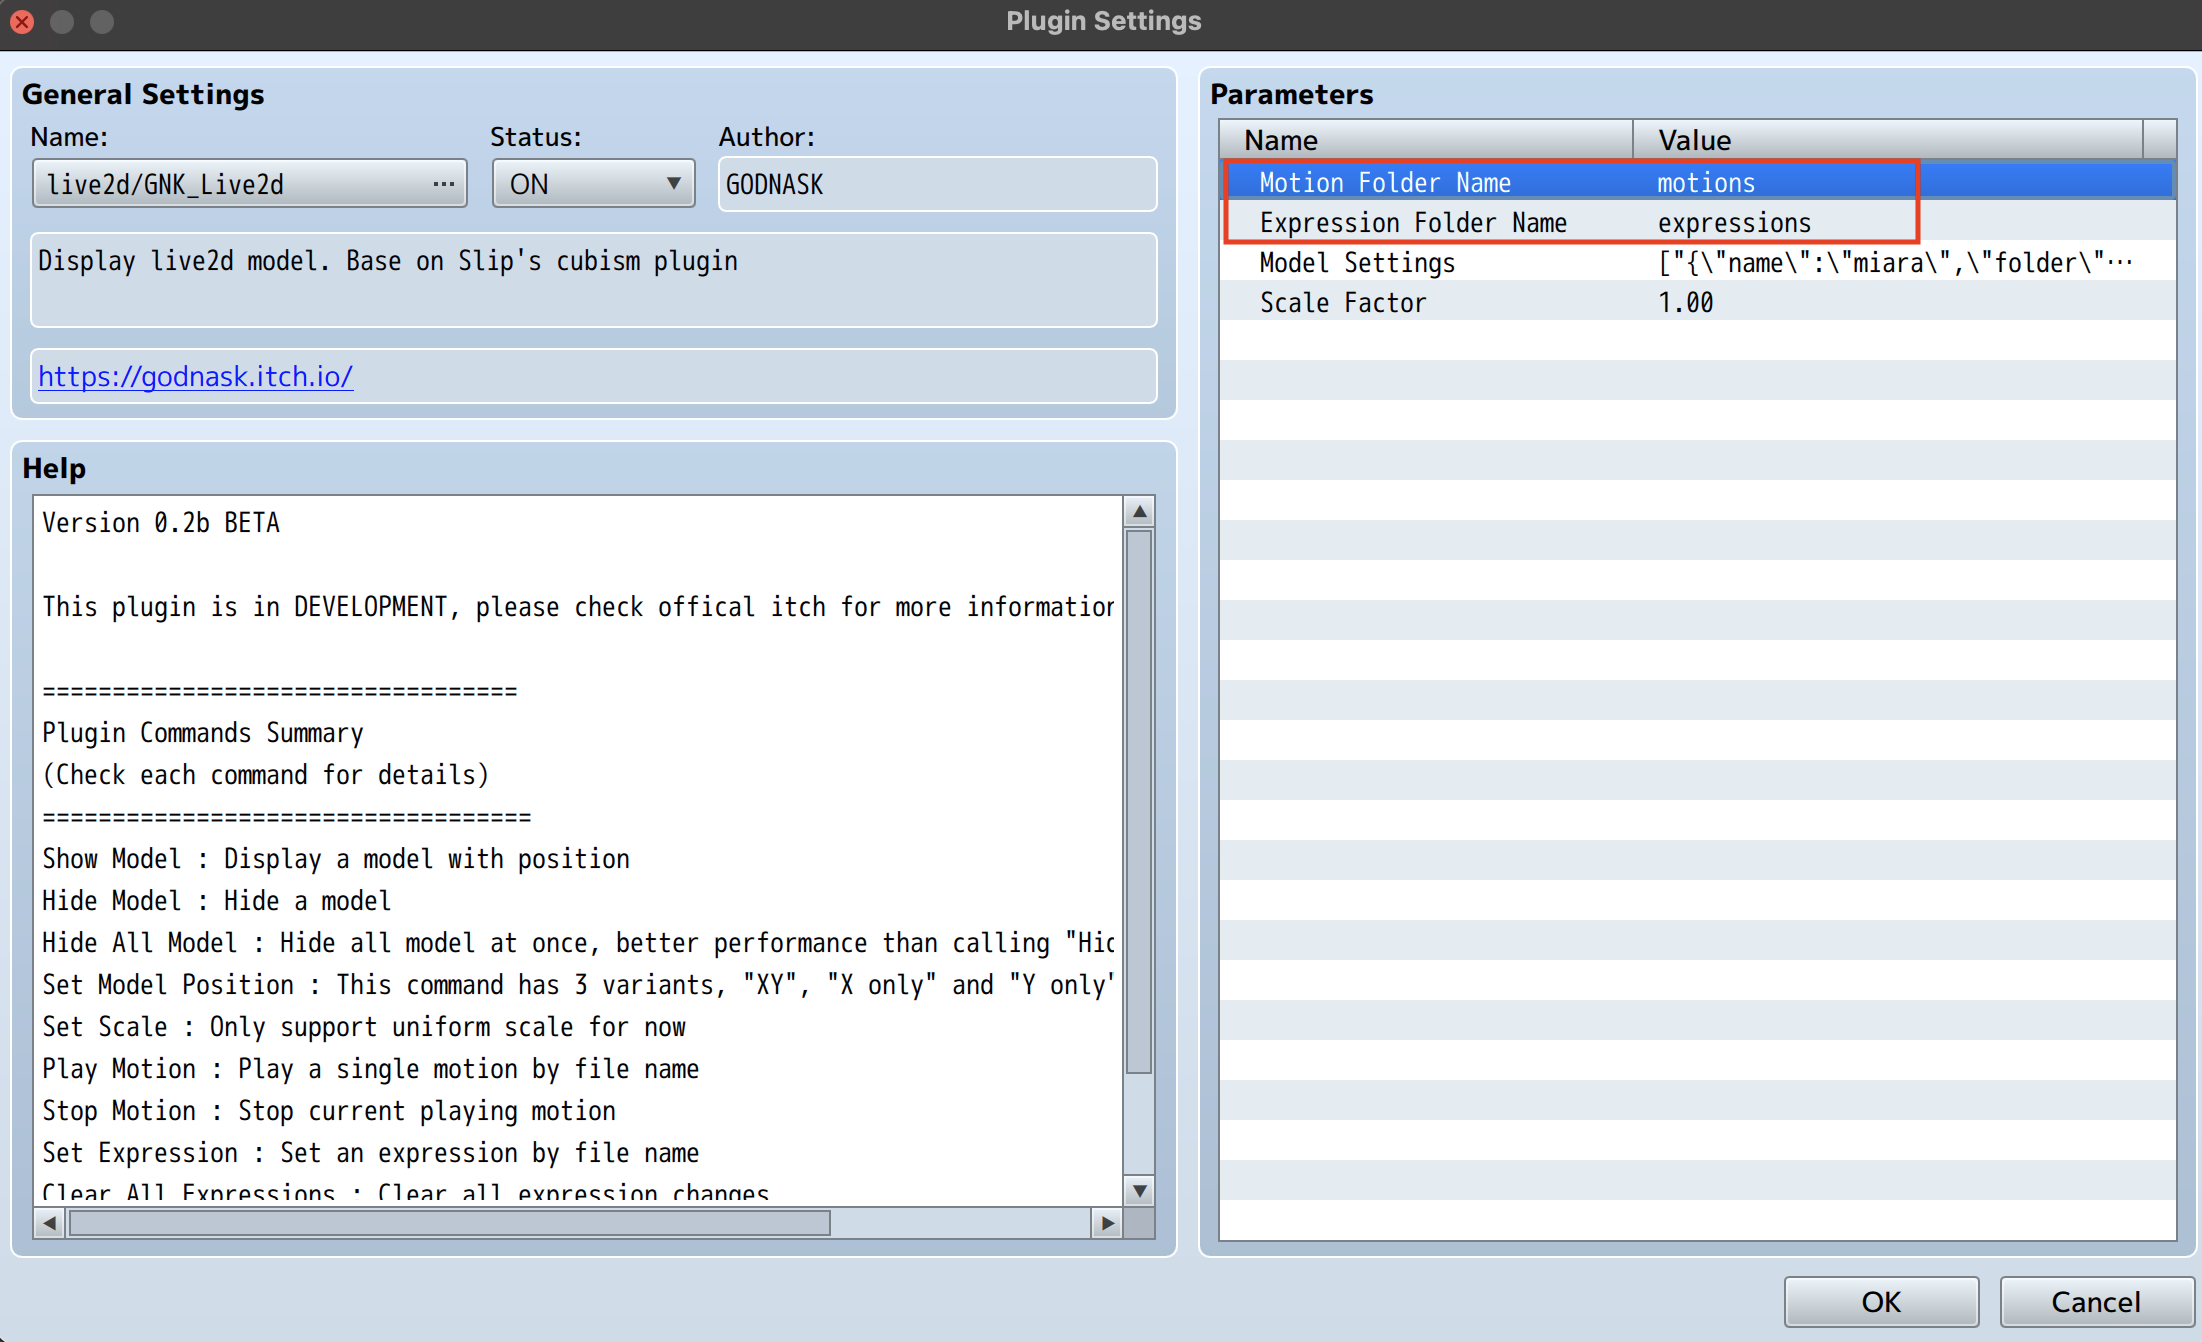Click the Help horizontal scrollbar thumb

(450, 1223)
